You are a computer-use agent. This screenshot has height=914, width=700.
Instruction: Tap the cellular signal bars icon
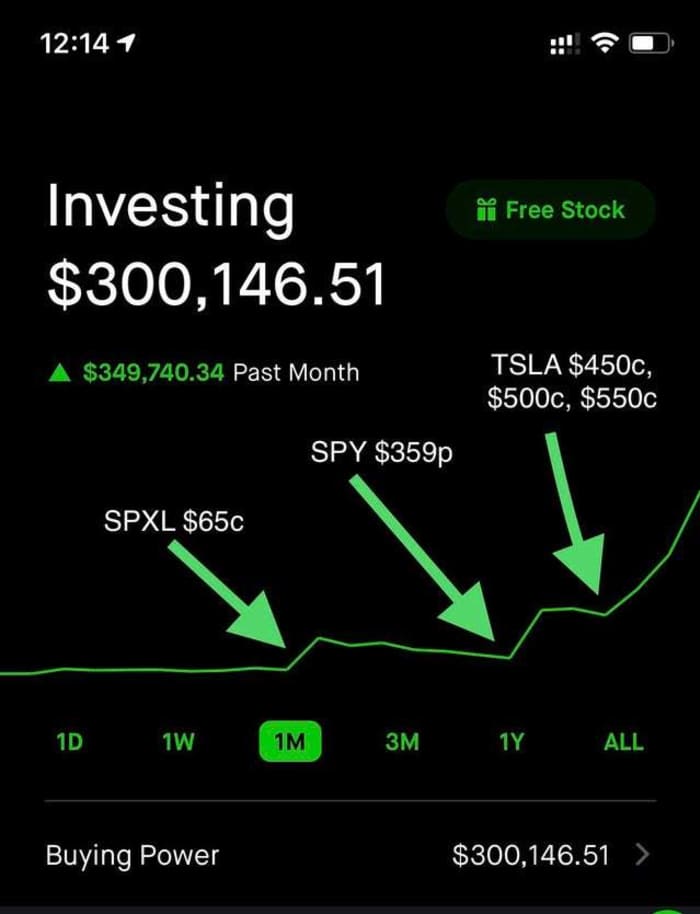pyautogui.click(x=564, y=43)
